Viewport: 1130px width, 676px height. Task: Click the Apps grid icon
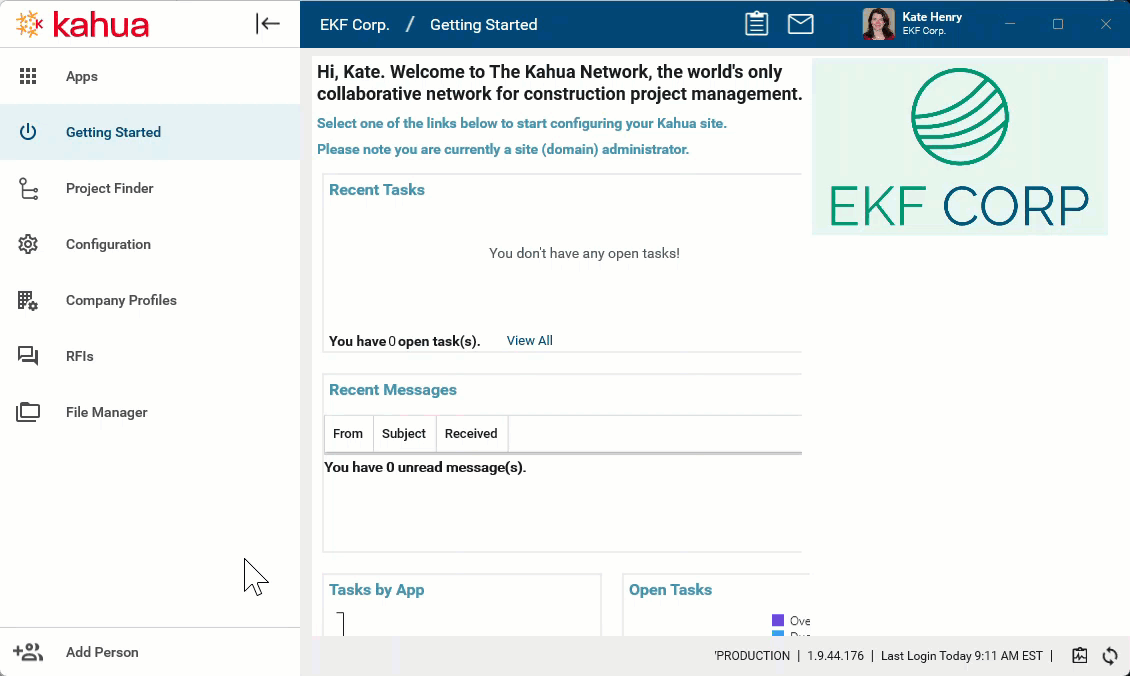pyautogui.click(x=28, y=77)
